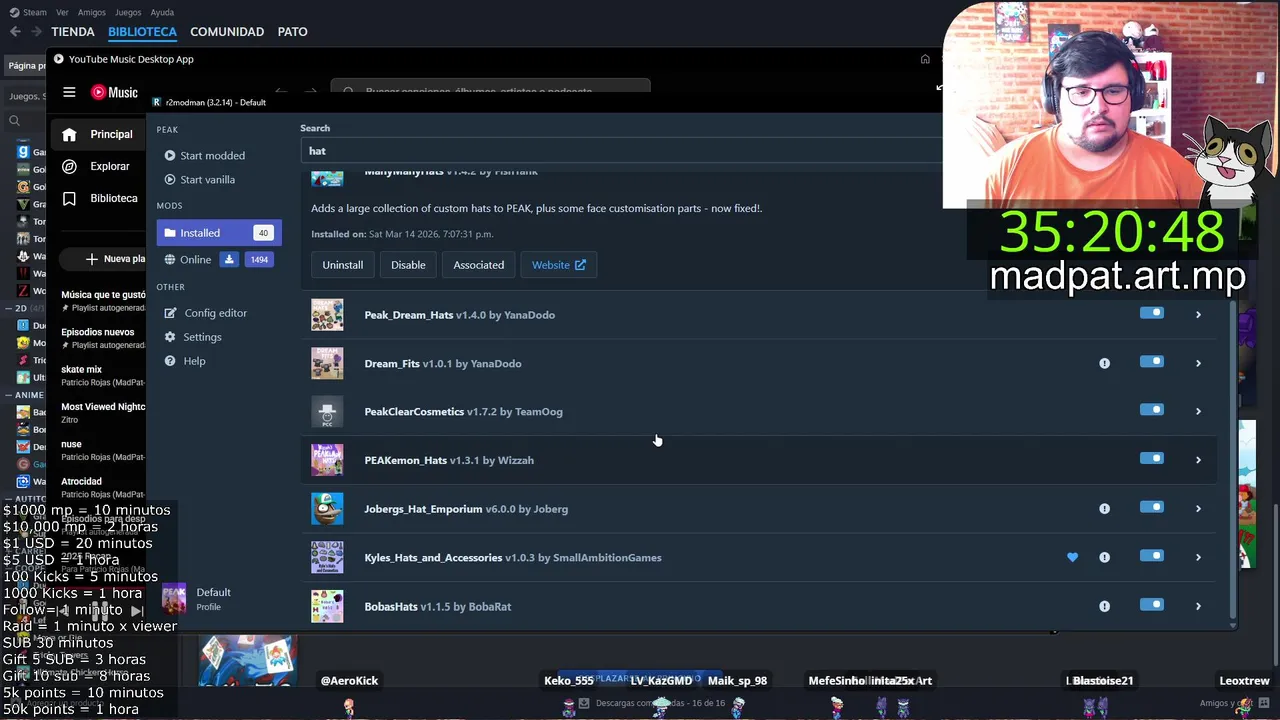Click the download icon next to Online
Viewport: 1280px width, 720px height.
click(229, 259)
